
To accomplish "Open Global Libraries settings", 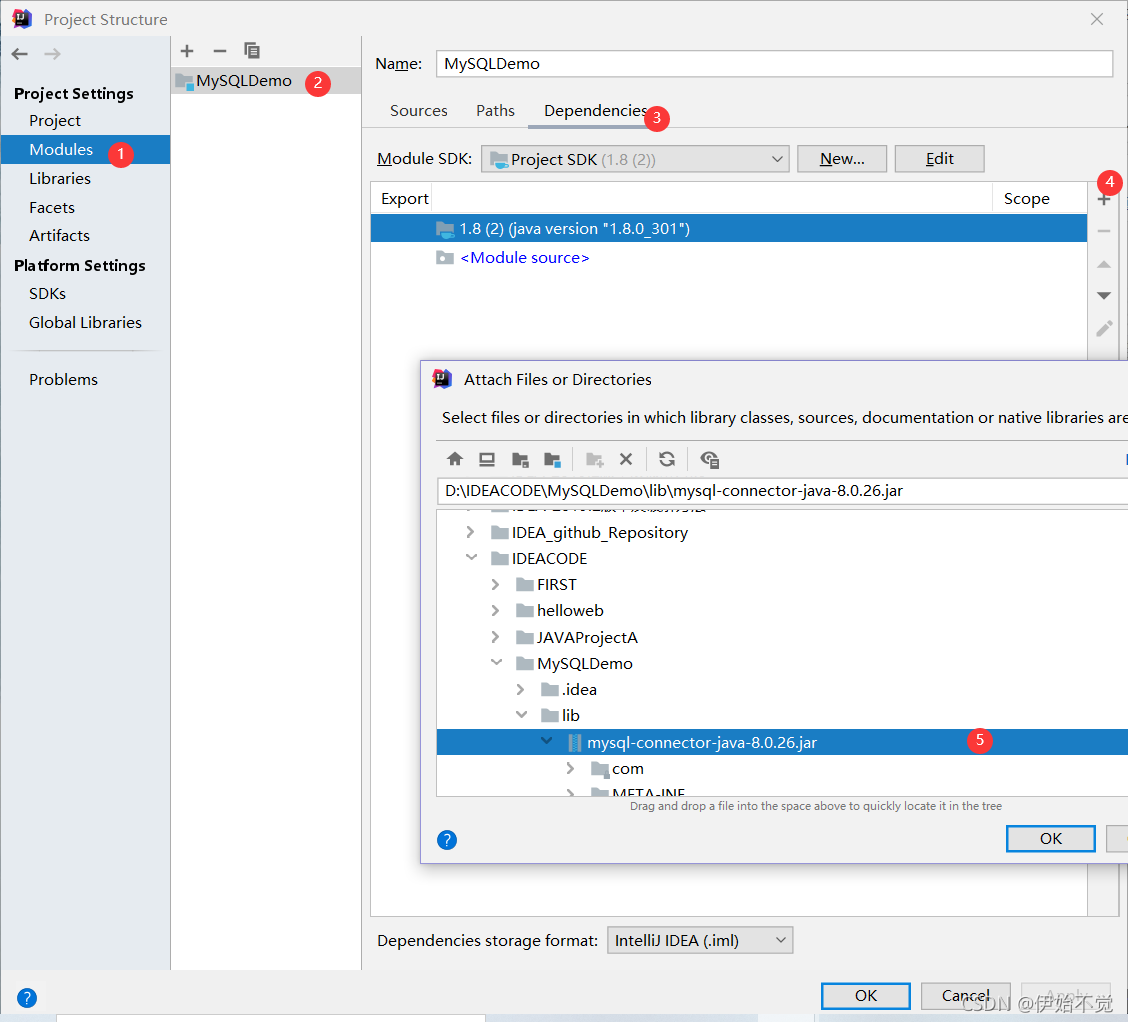I will (85, 322).
